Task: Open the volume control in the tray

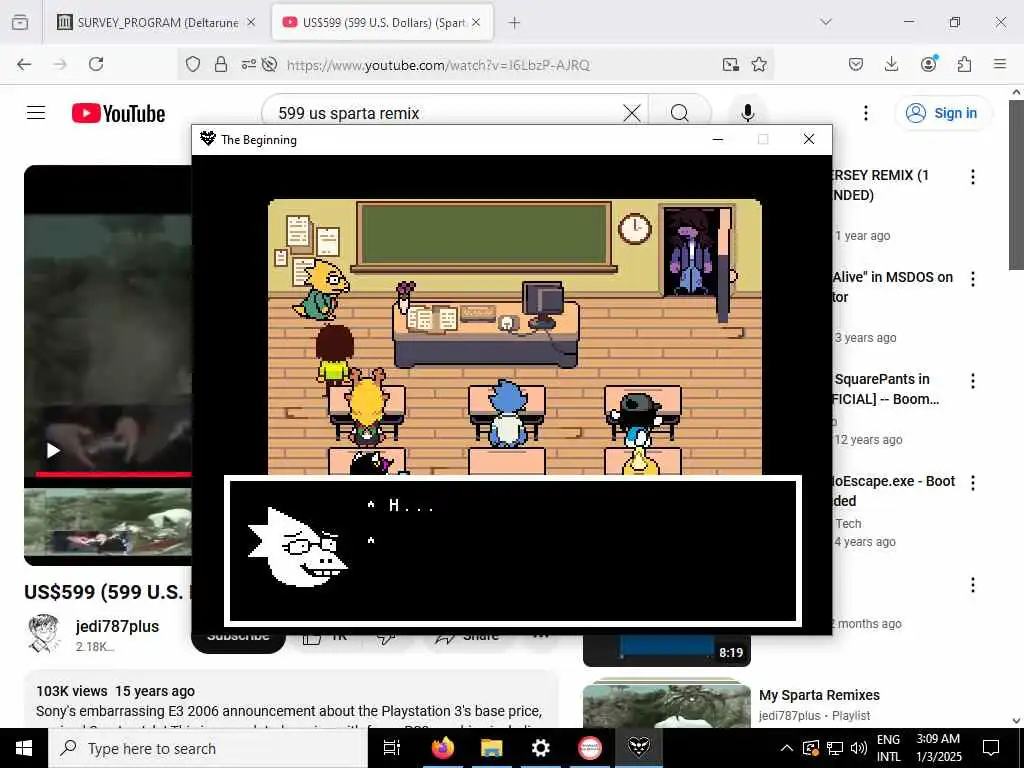Action: coord(859,748)
